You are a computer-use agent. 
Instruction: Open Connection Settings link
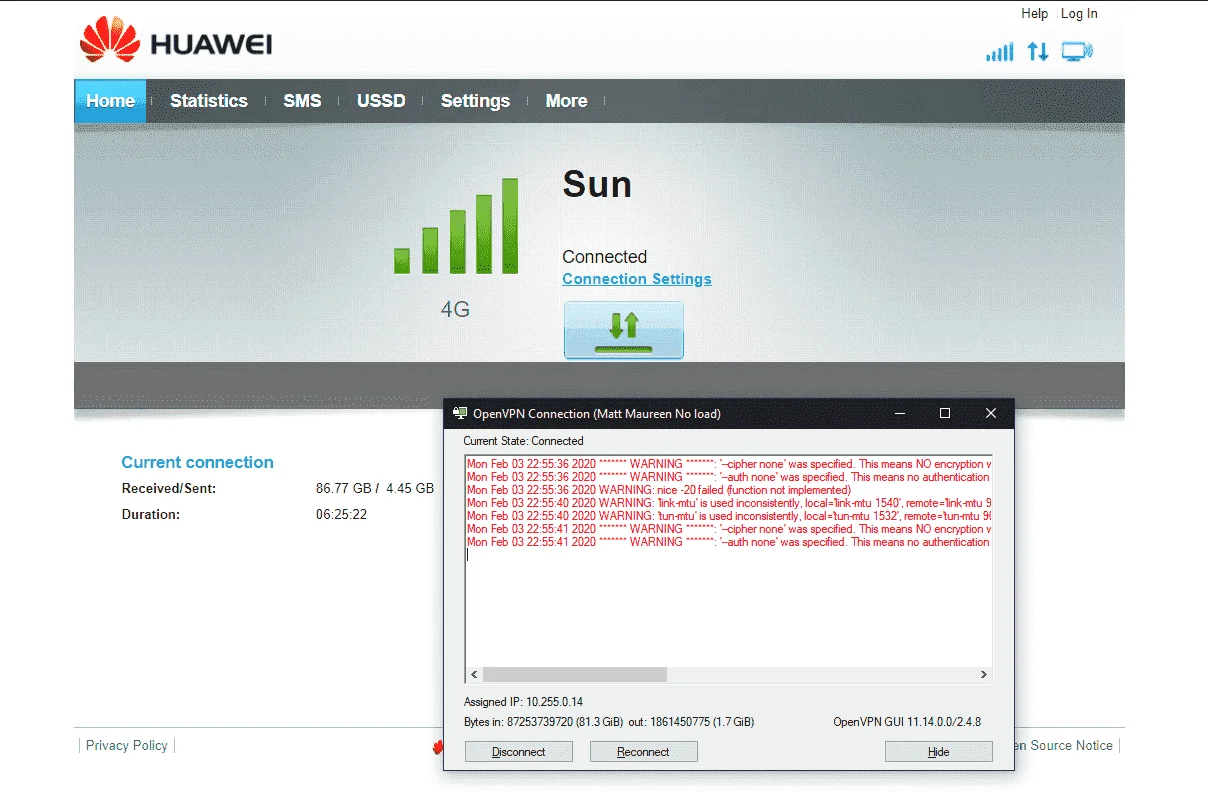(637, 279)
